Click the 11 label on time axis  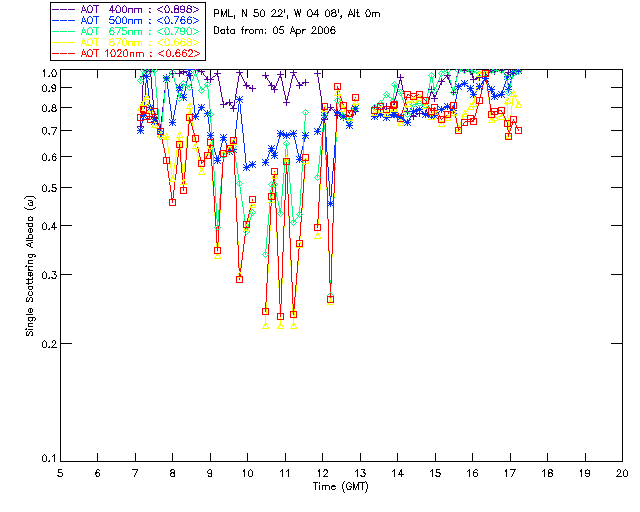[x=285, y=473]
